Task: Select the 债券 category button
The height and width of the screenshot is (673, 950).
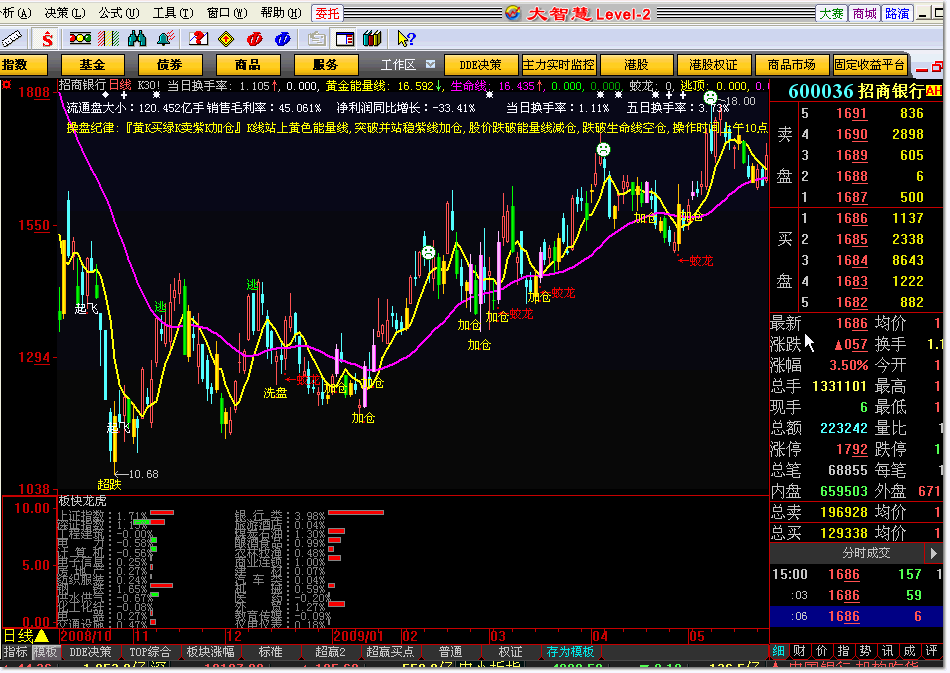Action: coord(170,65)
